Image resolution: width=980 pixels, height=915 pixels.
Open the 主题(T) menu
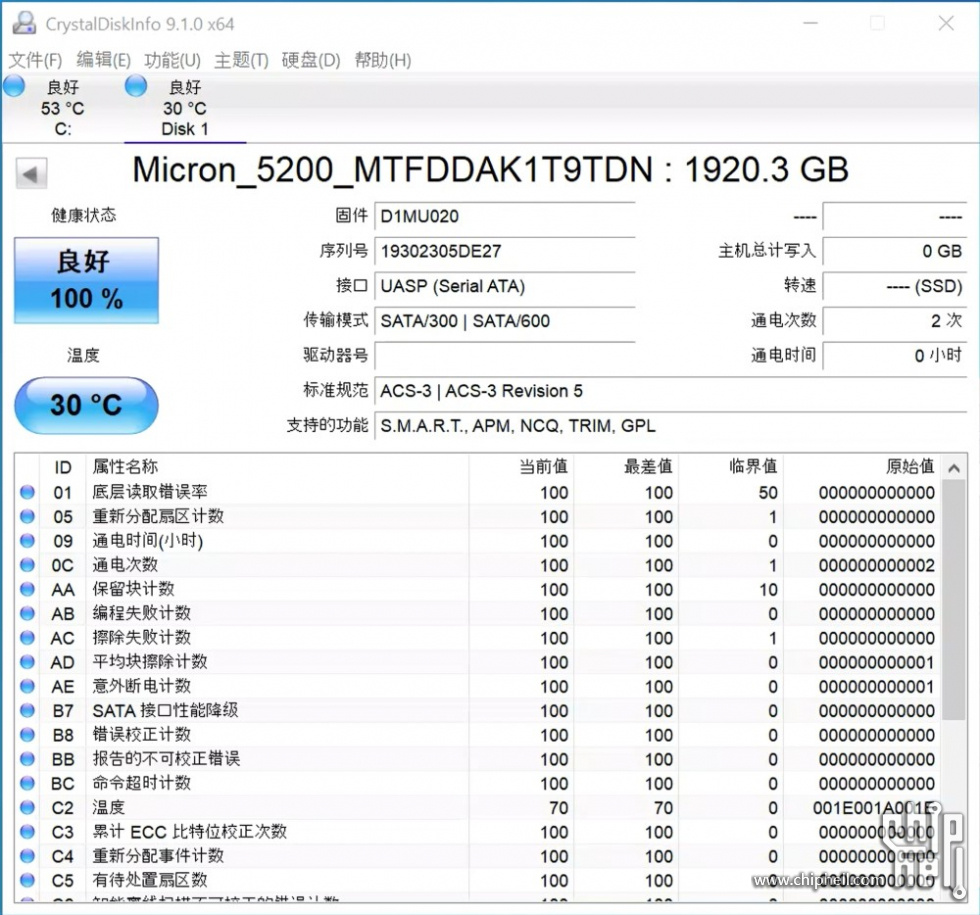[241, 60]
